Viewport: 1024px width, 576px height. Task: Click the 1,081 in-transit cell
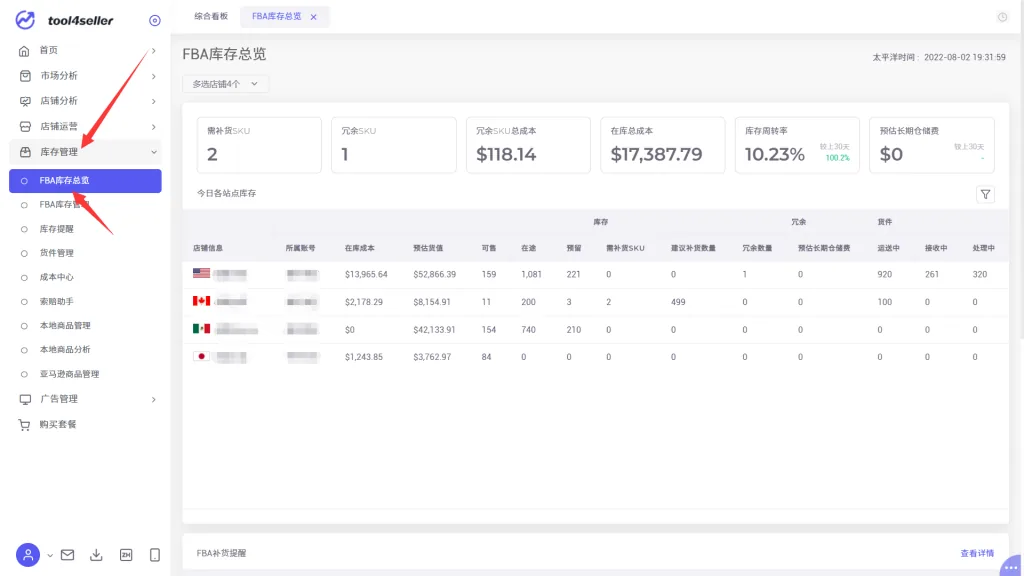coord(532,274)
